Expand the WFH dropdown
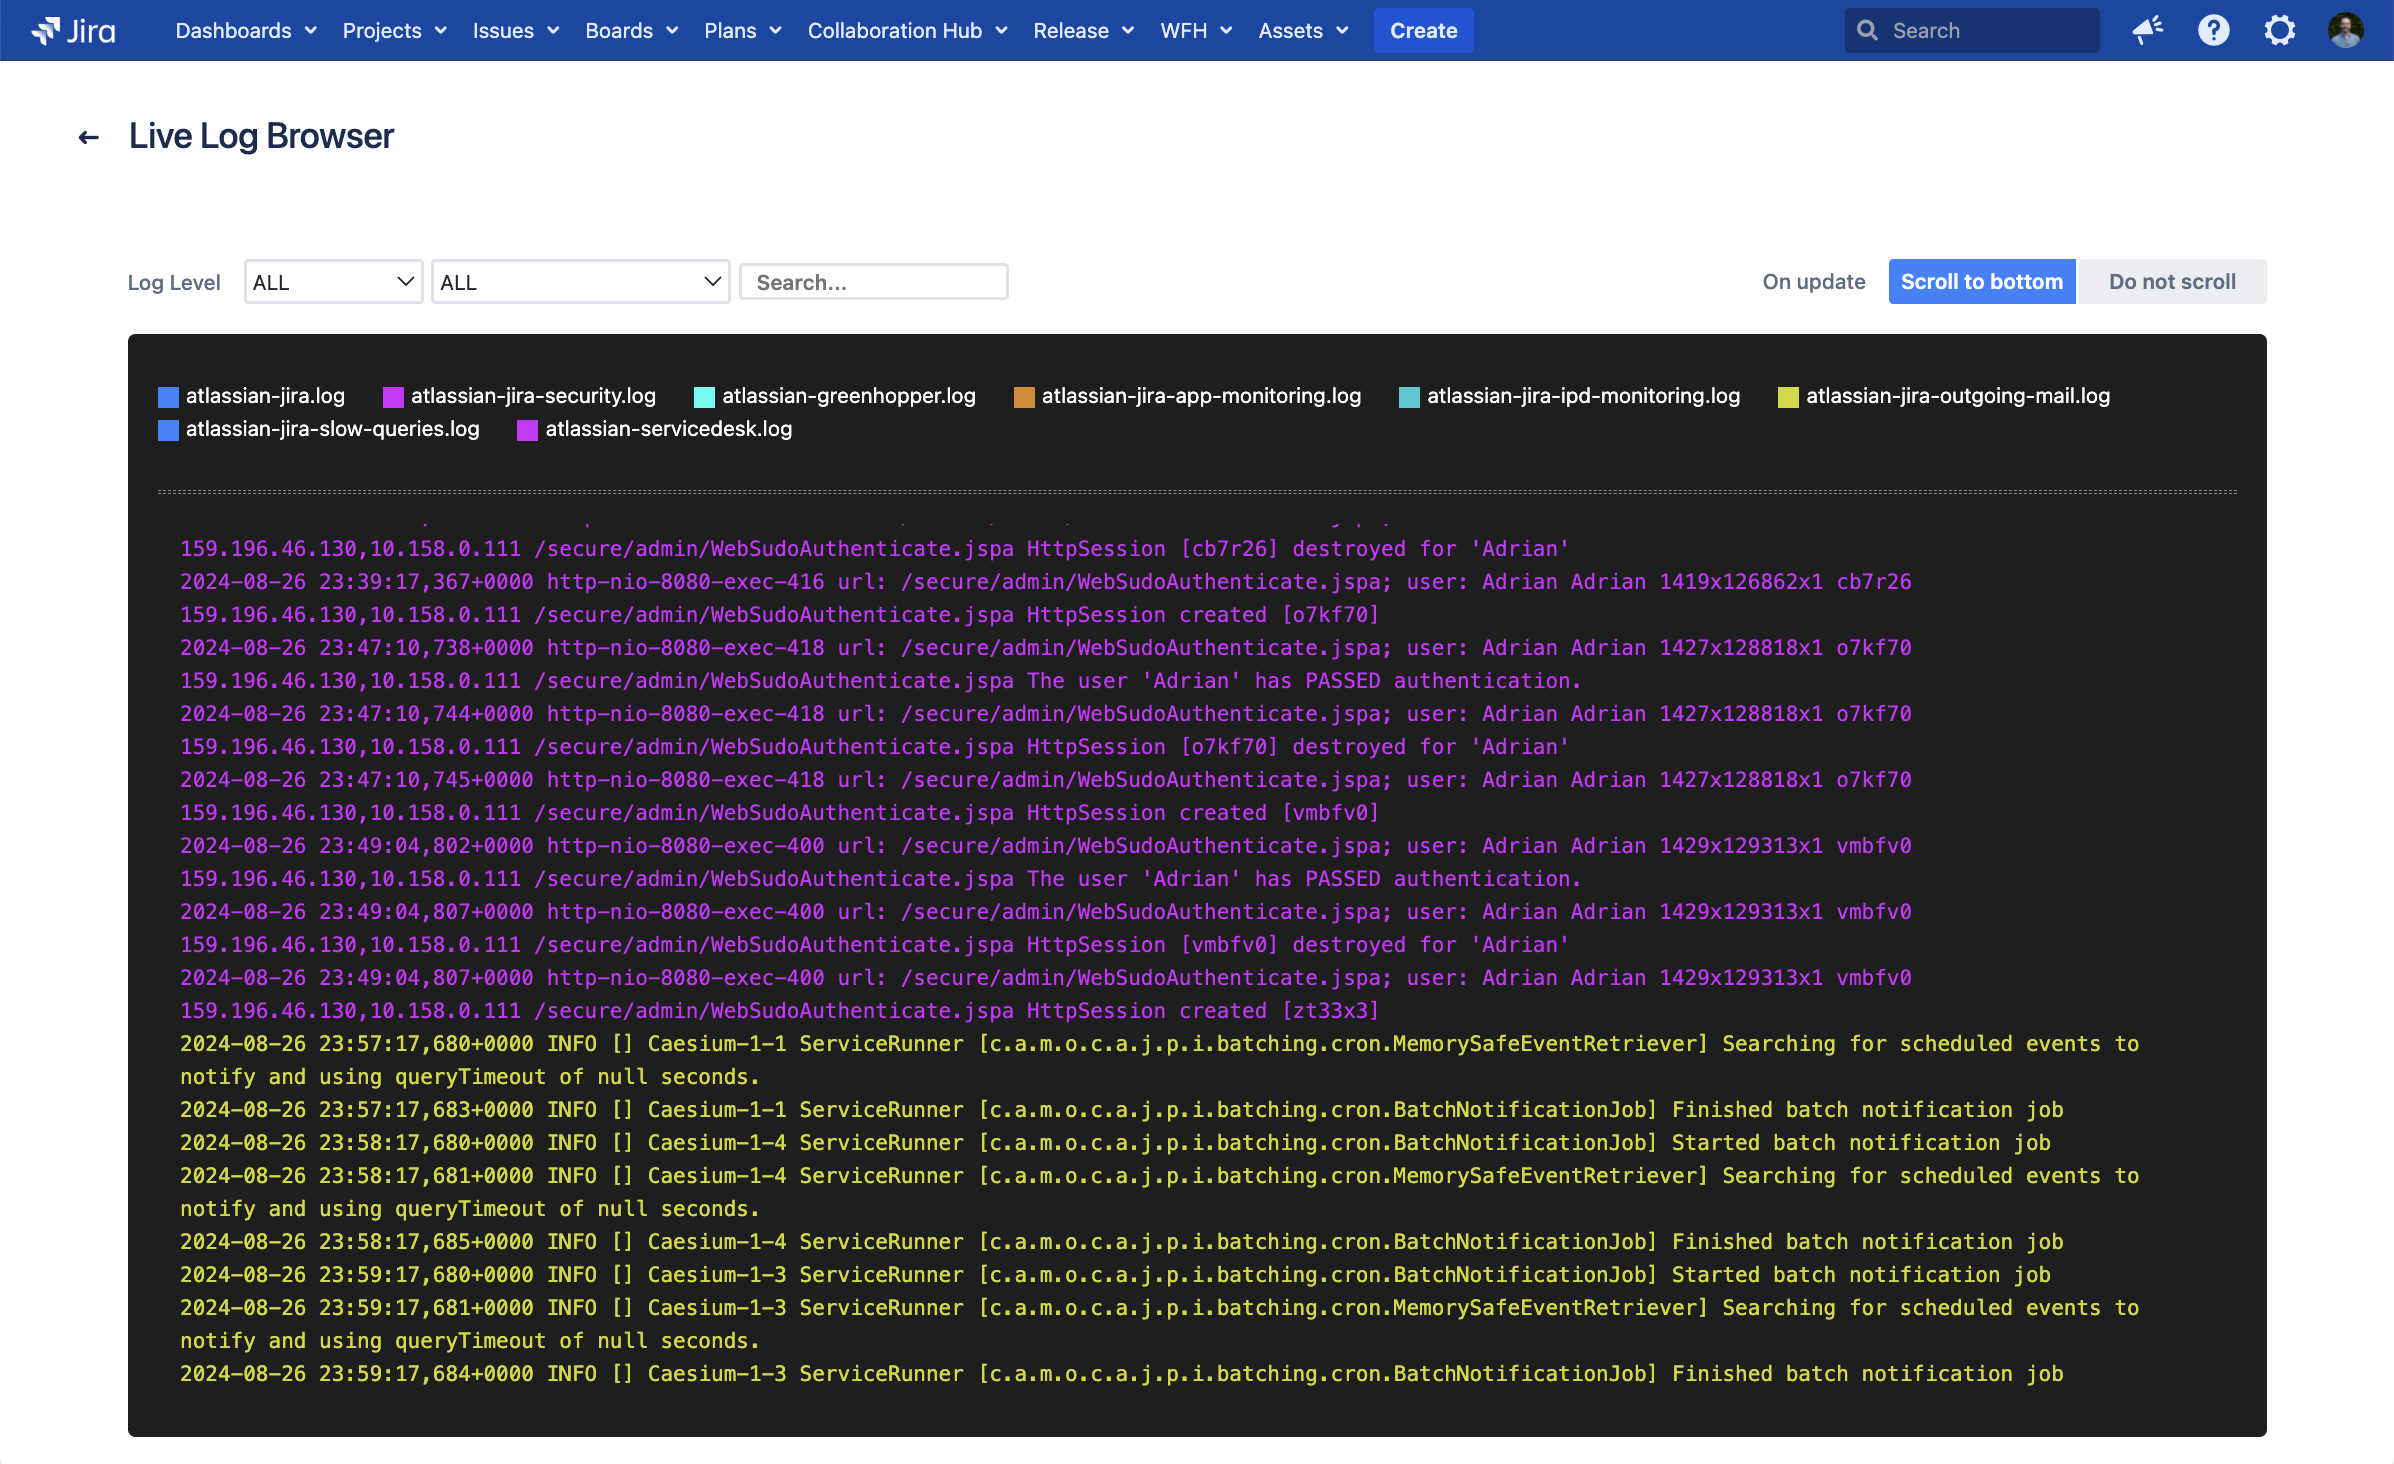The image size is (2394, 1464). point(1196,31)
